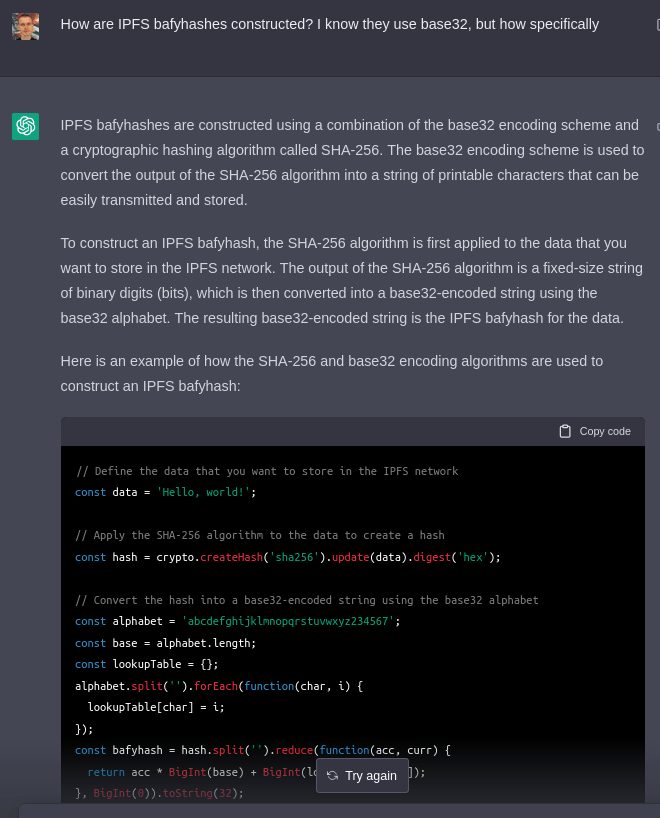Image resolution: width=660 pixels, height=818 pixels.
Task: Click the user's profile avatar photo
Action: click(x=26, y=26)
